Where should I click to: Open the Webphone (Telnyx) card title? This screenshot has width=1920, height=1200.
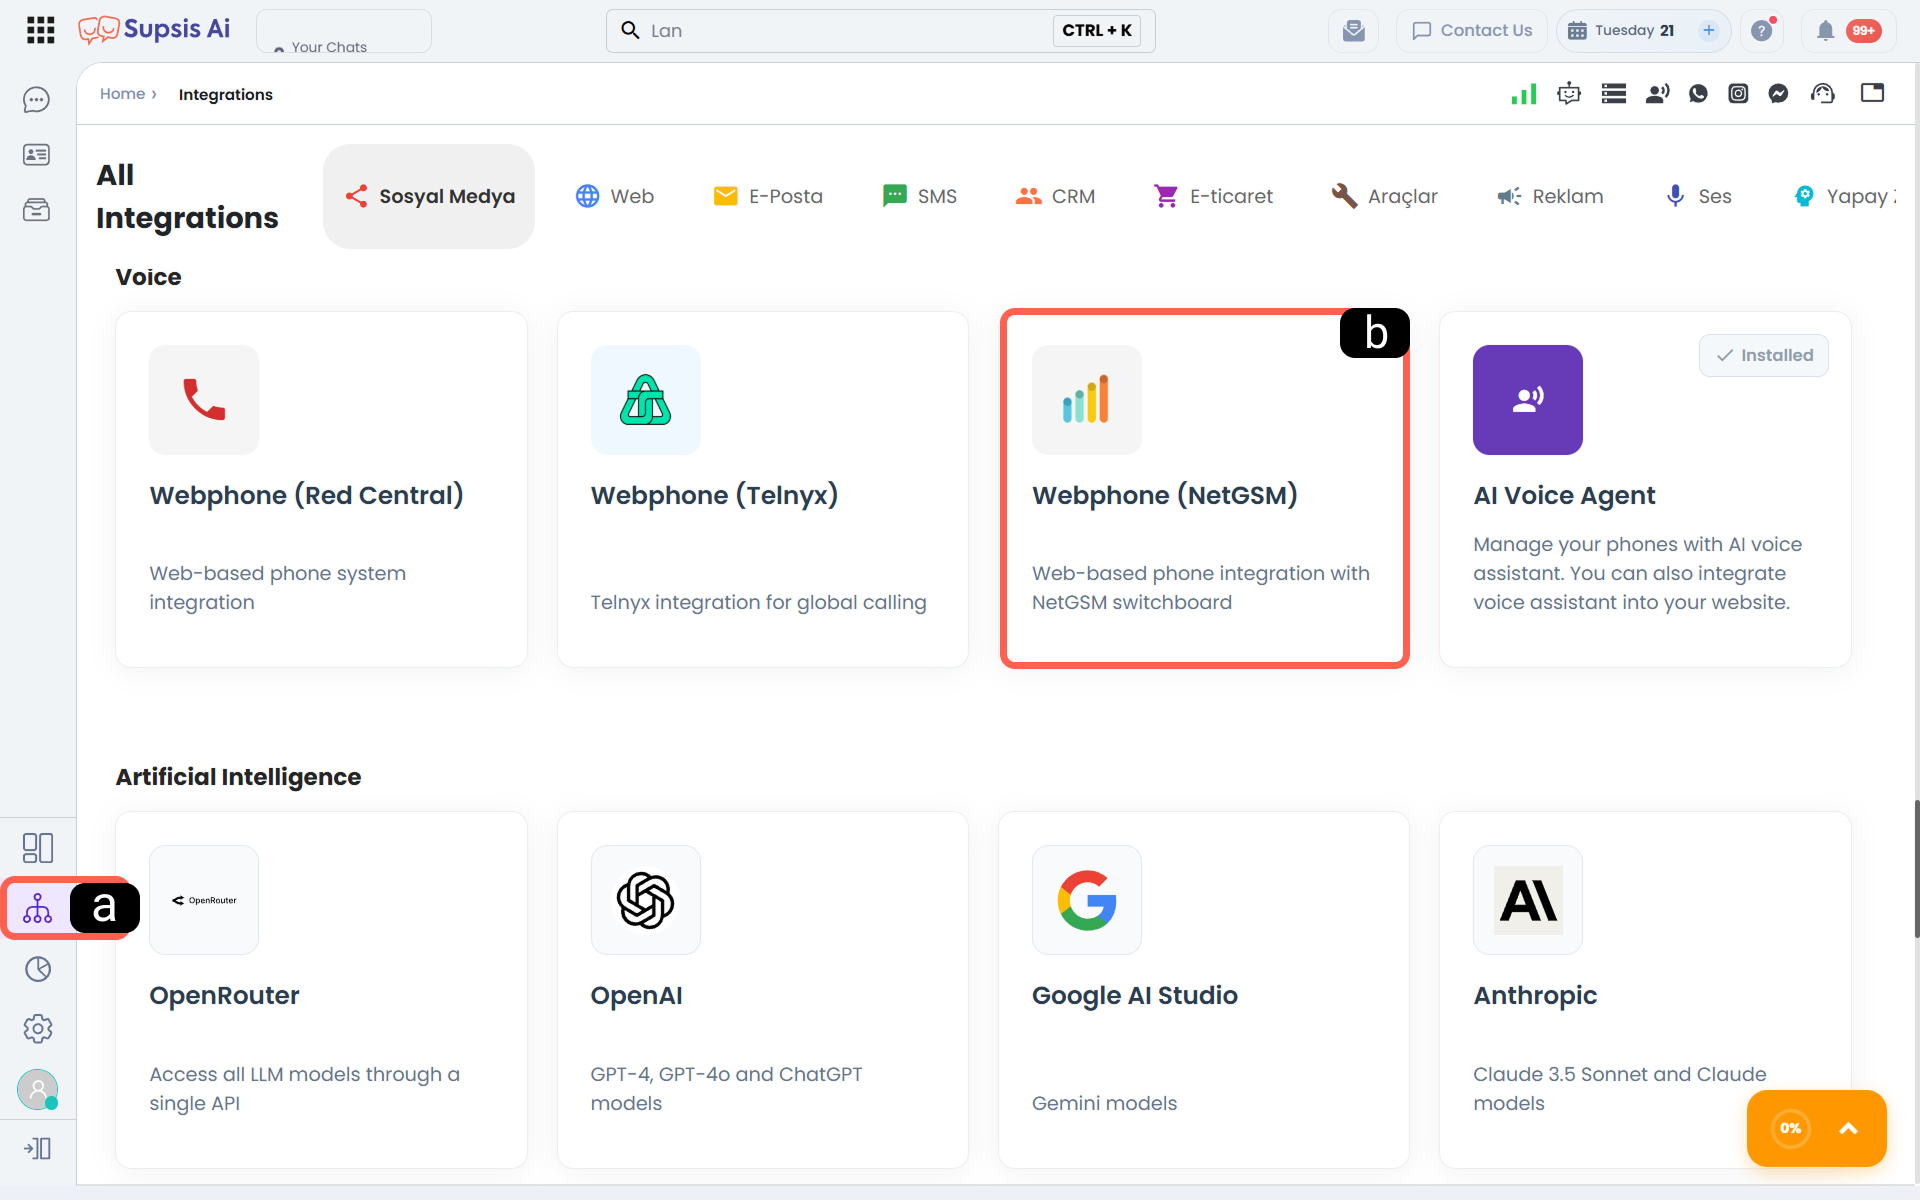point(714,495)
